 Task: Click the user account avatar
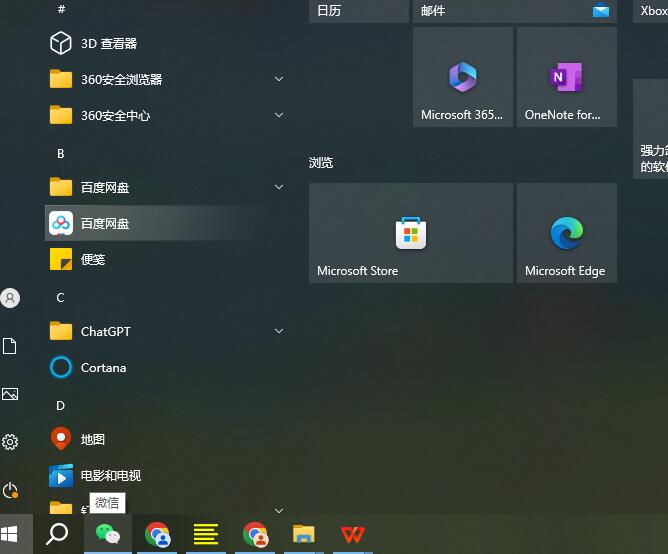click(11, 298)
